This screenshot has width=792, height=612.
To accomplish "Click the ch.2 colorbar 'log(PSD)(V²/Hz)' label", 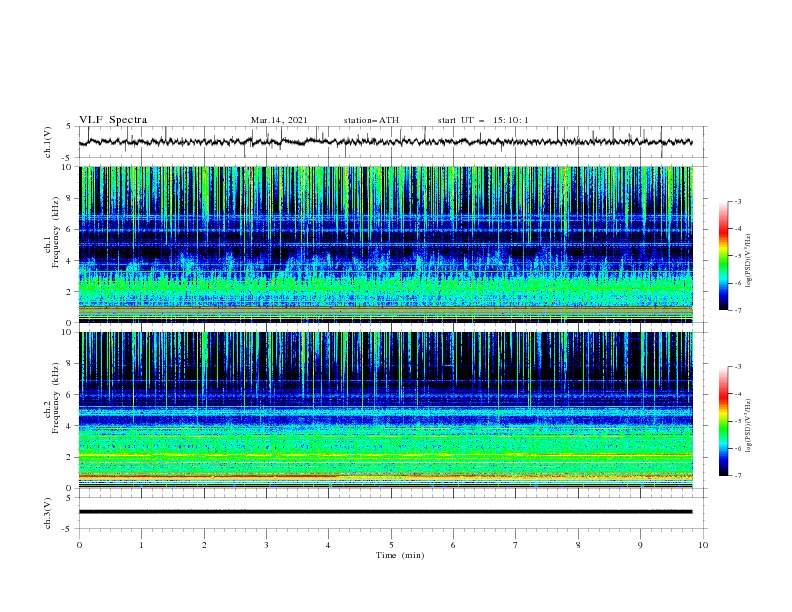I will [x=749, y=426].
